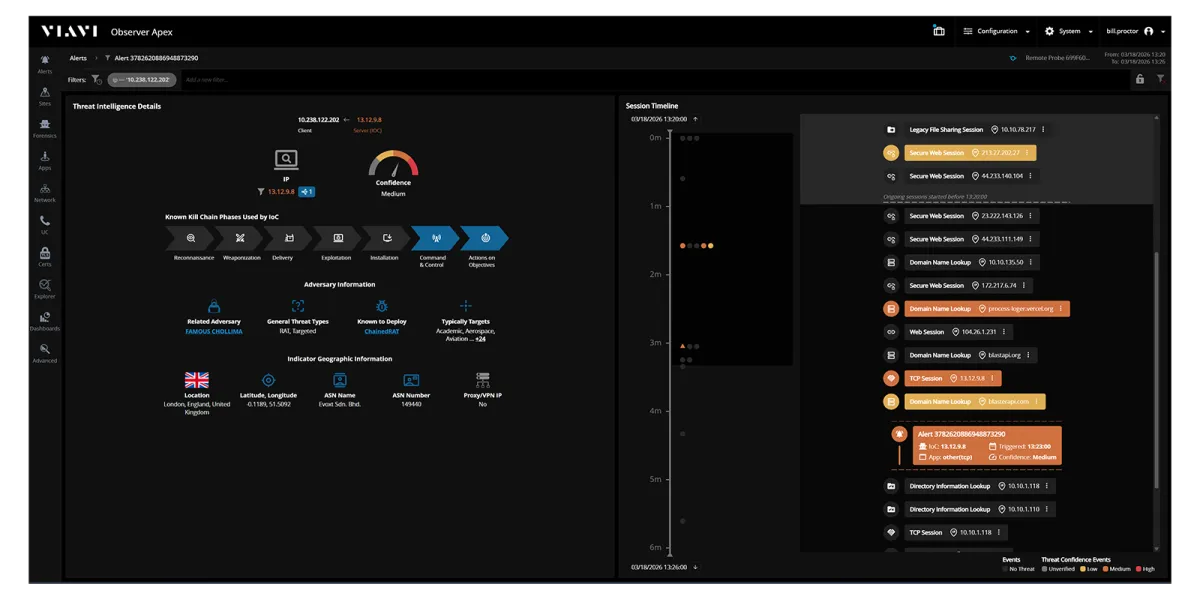Open options menu for Legacy File Sharing Session
The image size is (1200, 593).
point(1044,130)
